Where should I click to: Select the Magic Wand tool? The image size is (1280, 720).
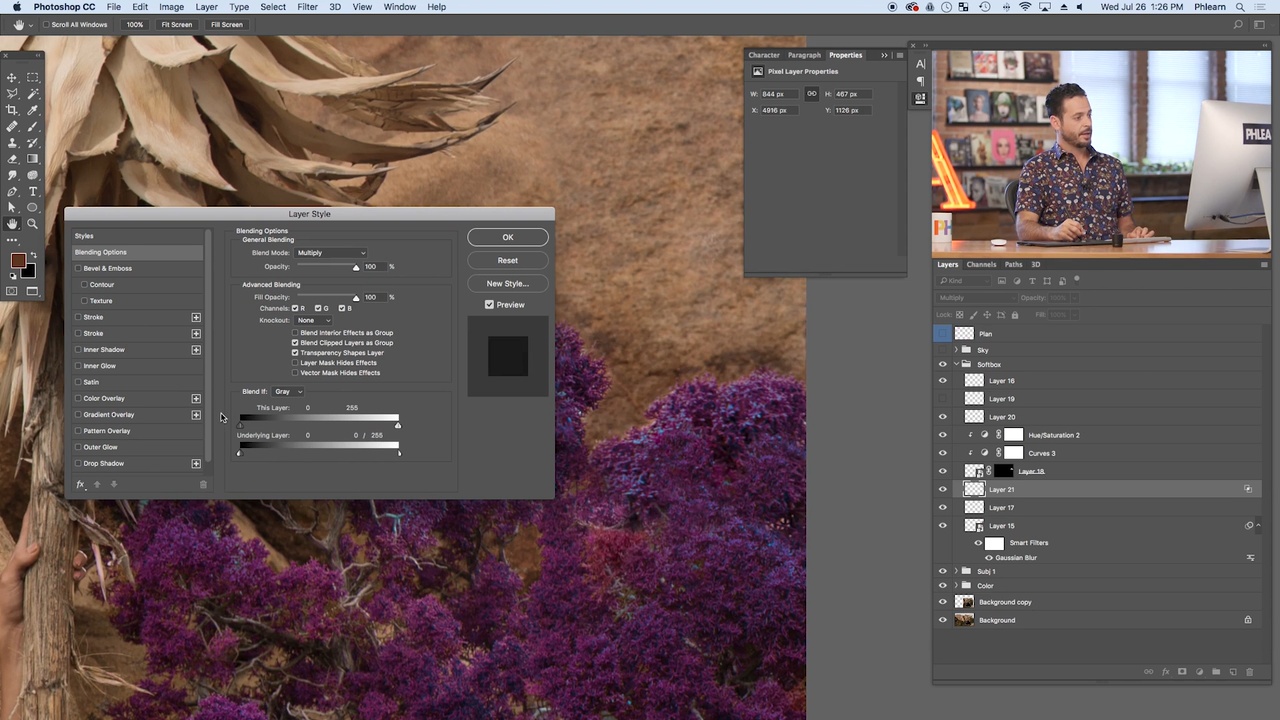(32, 94)
